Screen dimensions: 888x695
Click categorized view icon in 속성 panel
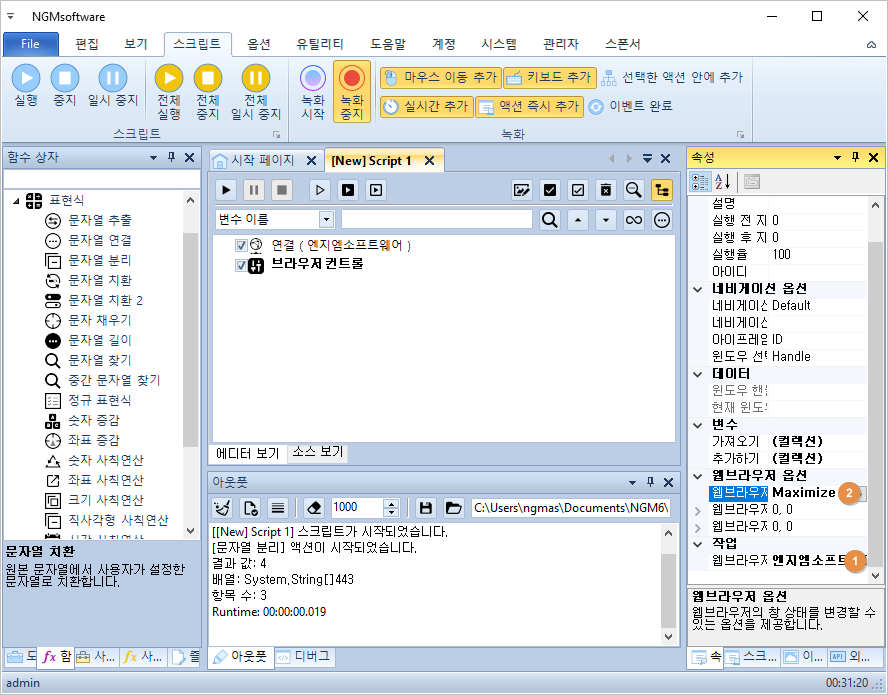tap(700, 182)
